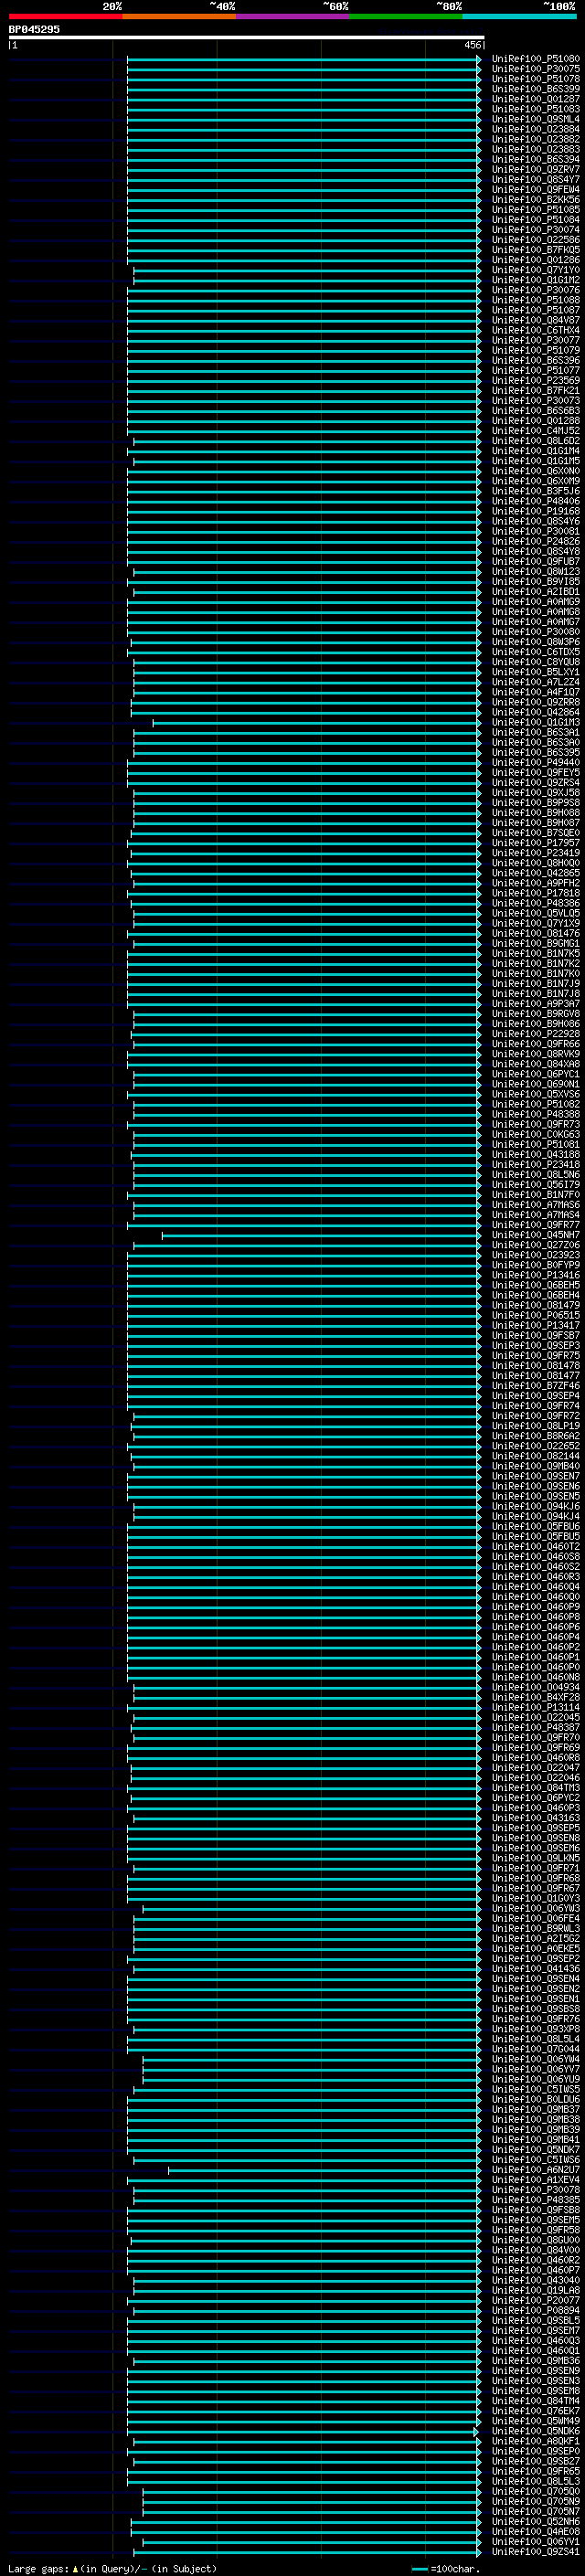Select UniRef100_Q84TM4 label
Viewport: 585px width, 2576px height.
(x=535, y=2401)
